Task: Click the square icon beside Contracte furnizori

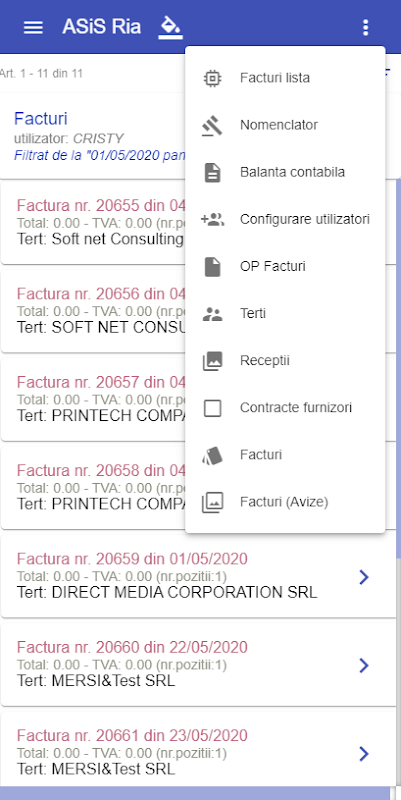Action: 212,408
